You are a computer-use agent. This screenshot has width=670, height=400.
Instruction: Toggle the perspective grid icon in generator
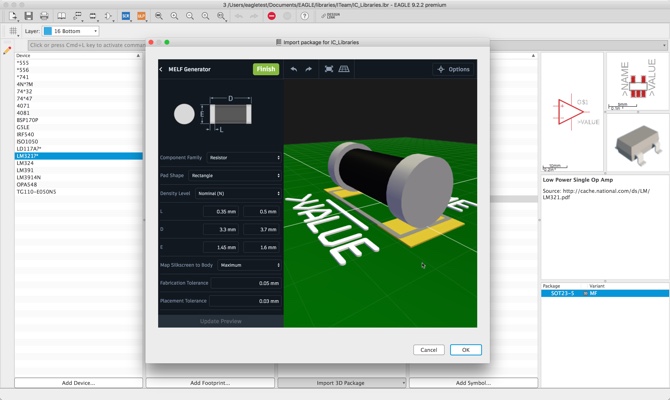coord(344,69)
